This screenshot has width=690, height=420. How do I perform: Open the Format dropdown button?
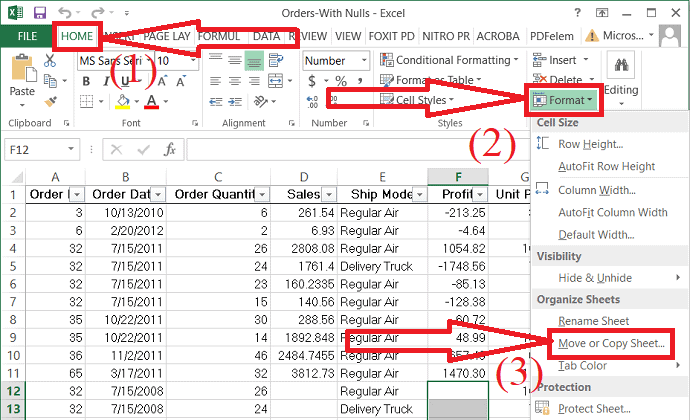pyautogui.click(x=564, y=100)
